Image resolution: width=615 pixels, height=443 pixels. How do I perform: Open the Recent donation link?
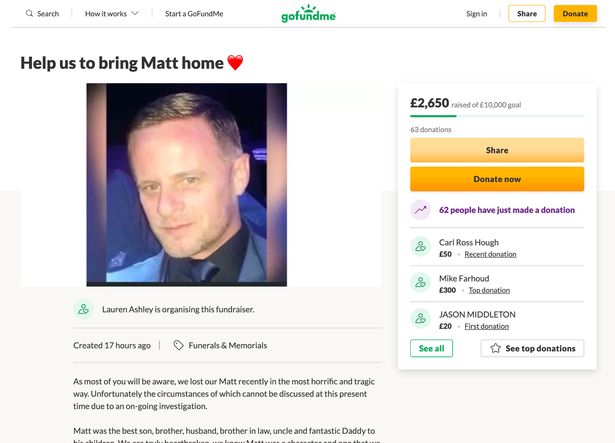(x=490, y=254)
